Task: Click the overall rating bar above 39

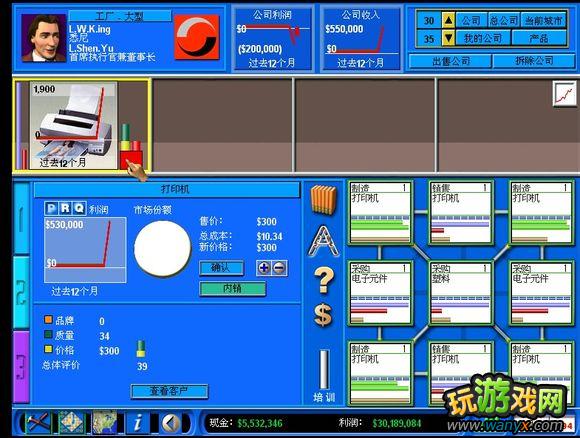Action: [141, 349]
